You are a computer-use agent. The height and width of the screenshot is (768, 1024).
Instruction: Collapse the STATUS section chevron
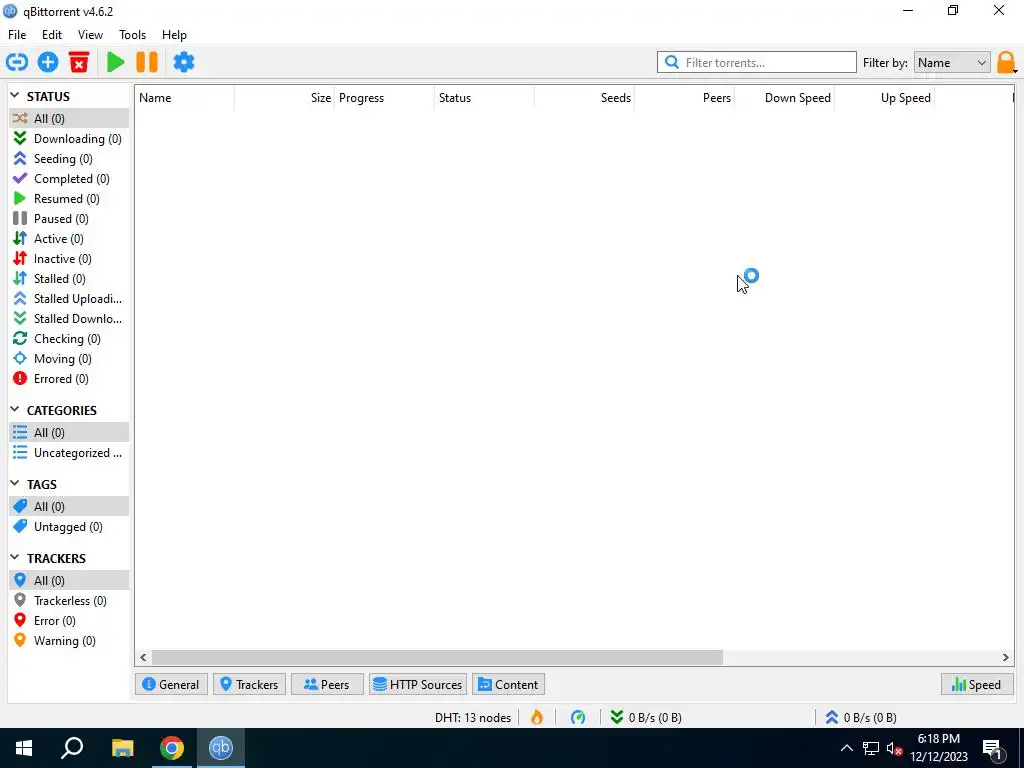(15, 96)
